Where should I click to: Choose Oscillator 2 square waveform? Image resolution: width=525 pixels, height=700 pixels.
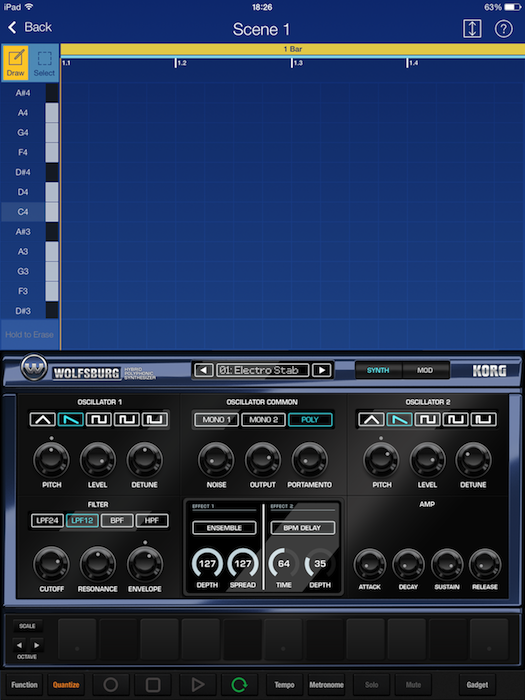tap(427, 419)
